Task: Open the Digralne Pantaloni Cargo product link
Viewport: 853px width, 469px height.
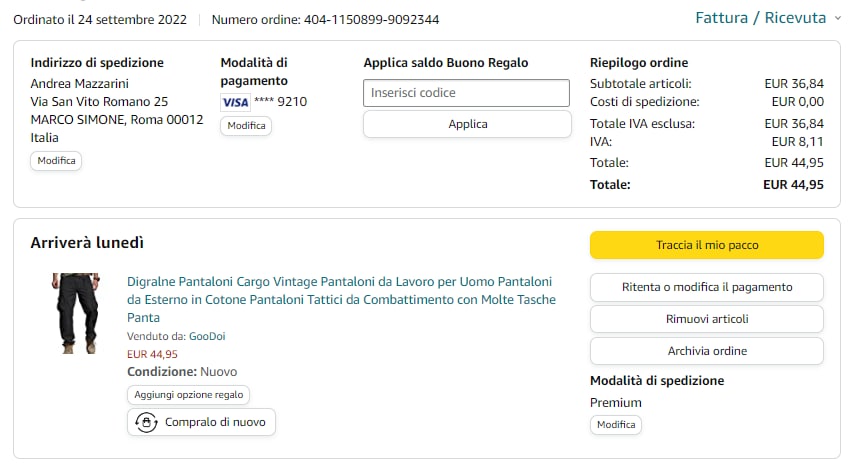Action: pyautogui.click(x=341, y=299)
